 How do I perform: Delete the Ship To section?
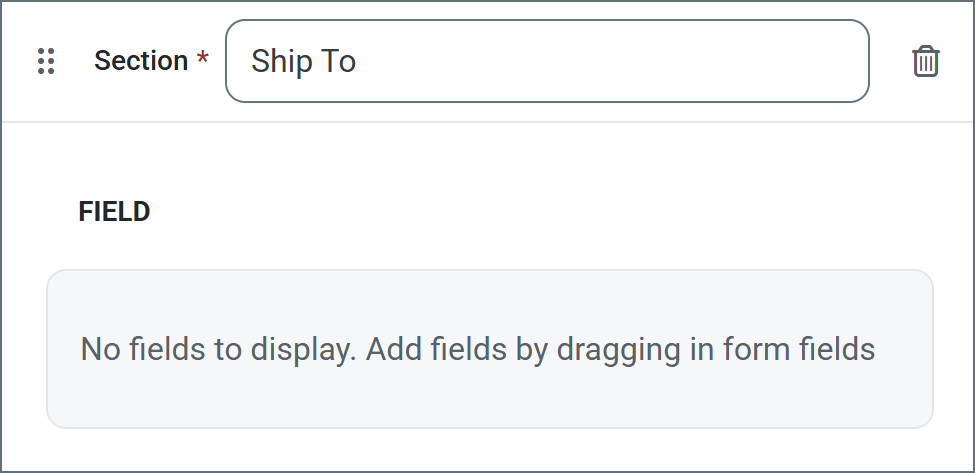tap(926, 61)
